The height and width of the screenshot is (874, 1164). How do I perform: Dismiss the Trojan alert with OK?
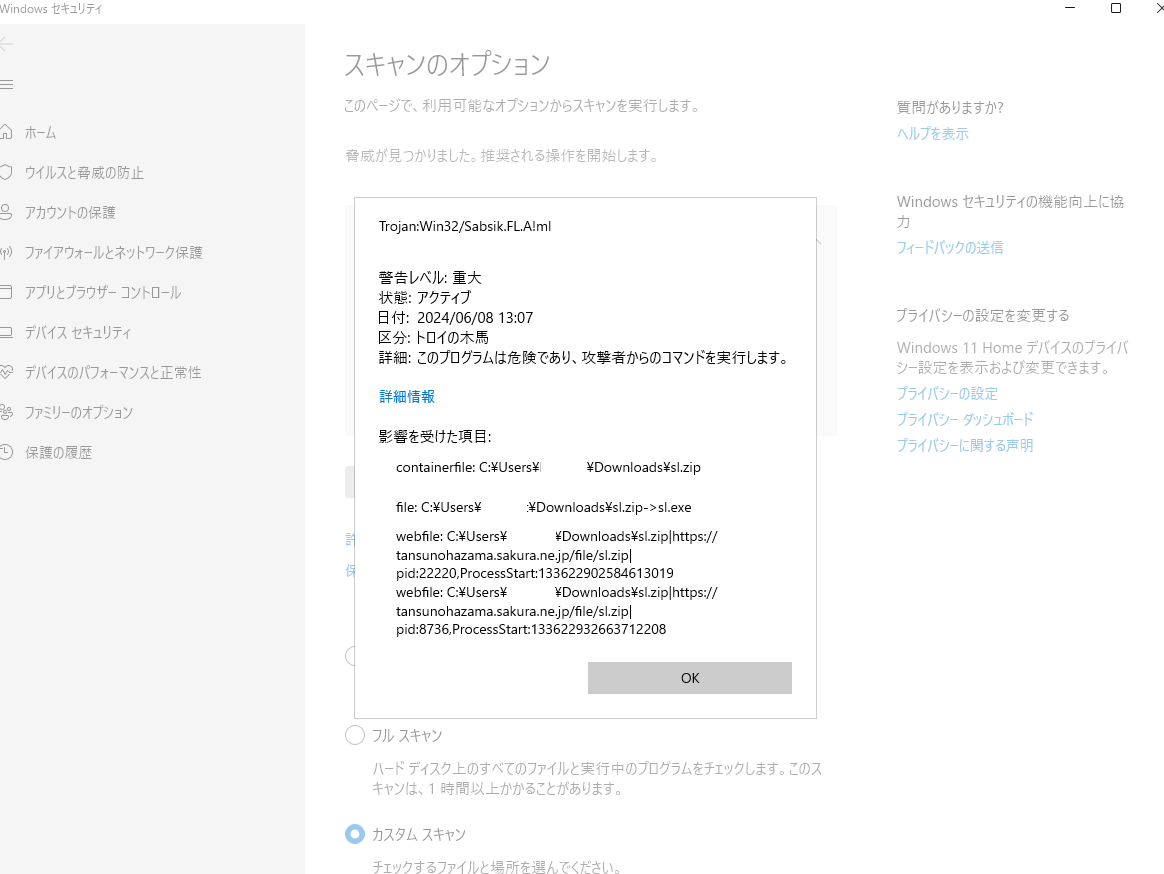coord(689,678)
